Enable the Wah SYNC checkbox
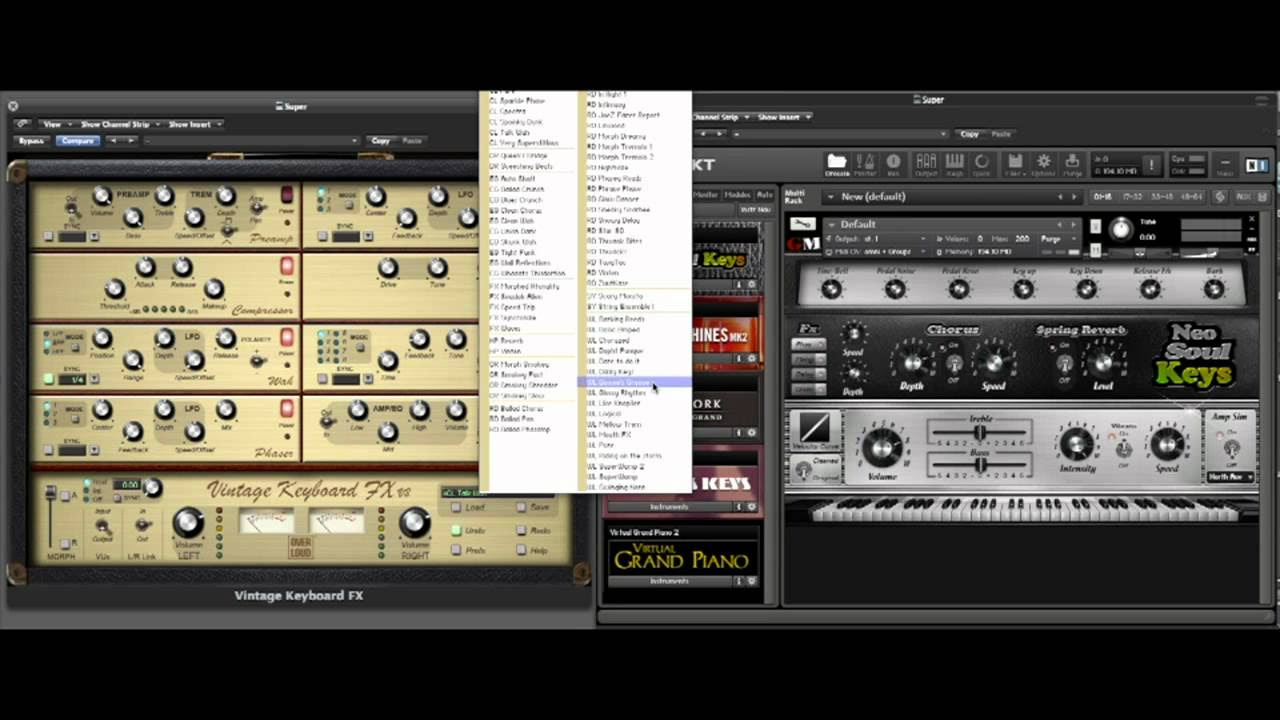Viewport: 1280px width, 720px height. (x=48, y=379)
